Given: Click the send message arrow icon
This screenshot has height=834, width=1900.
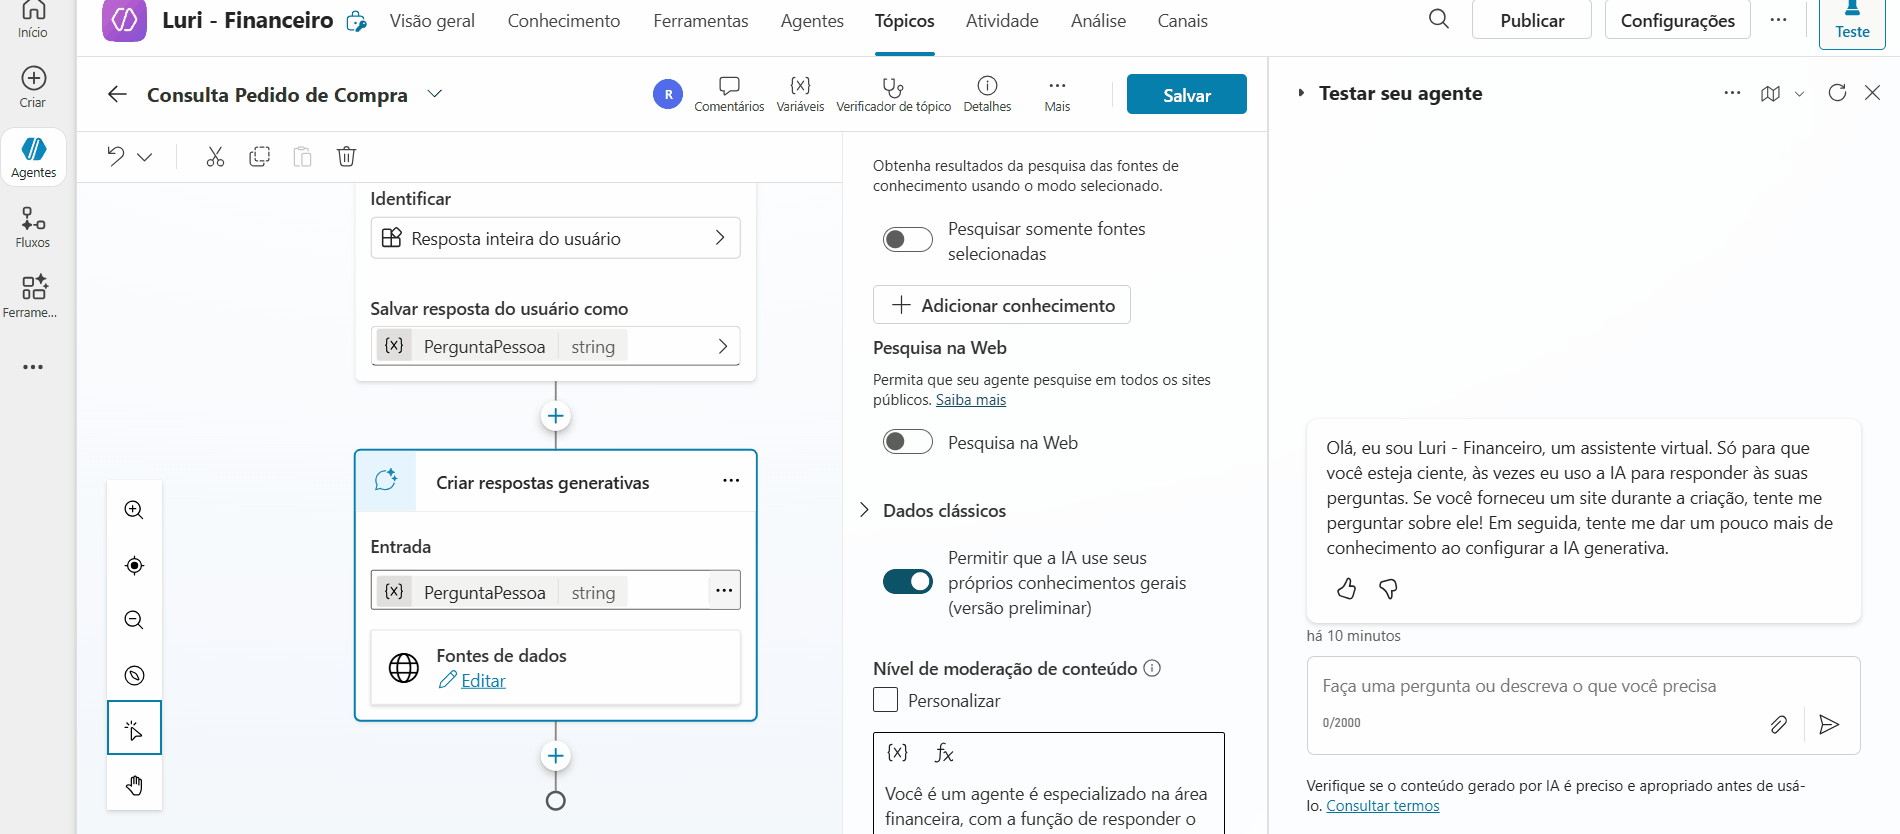Looking at the screenshot, I should (1829, 724).
